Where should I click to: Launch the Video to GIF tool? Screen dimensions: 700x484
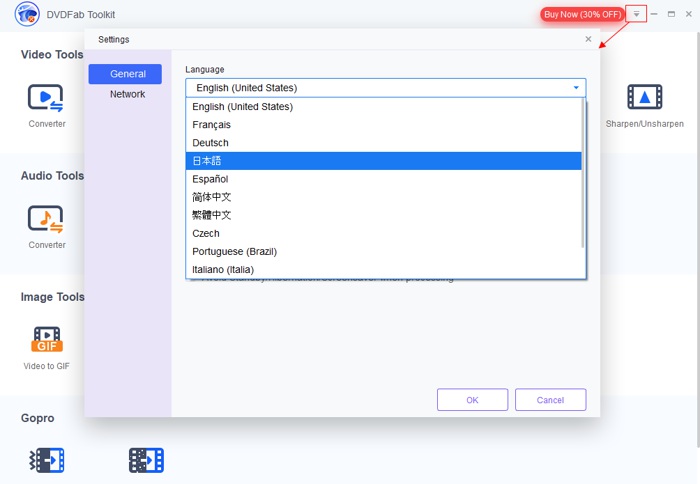(46, 340)
